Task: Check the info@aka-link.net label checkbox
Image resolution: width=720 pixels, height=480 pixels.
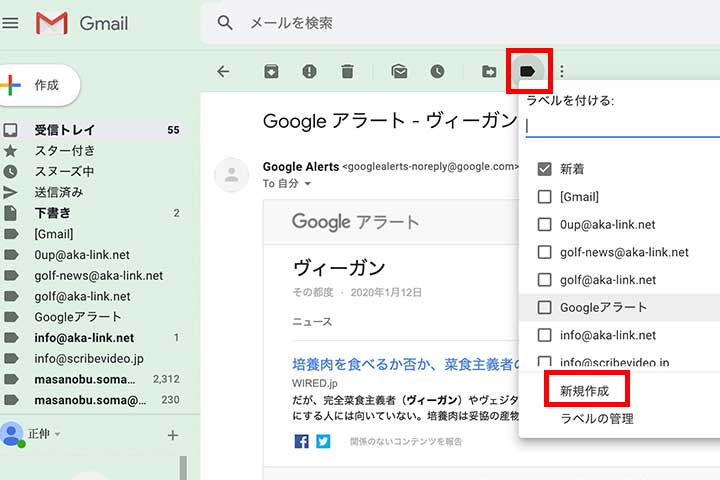Action: (544, 335)
